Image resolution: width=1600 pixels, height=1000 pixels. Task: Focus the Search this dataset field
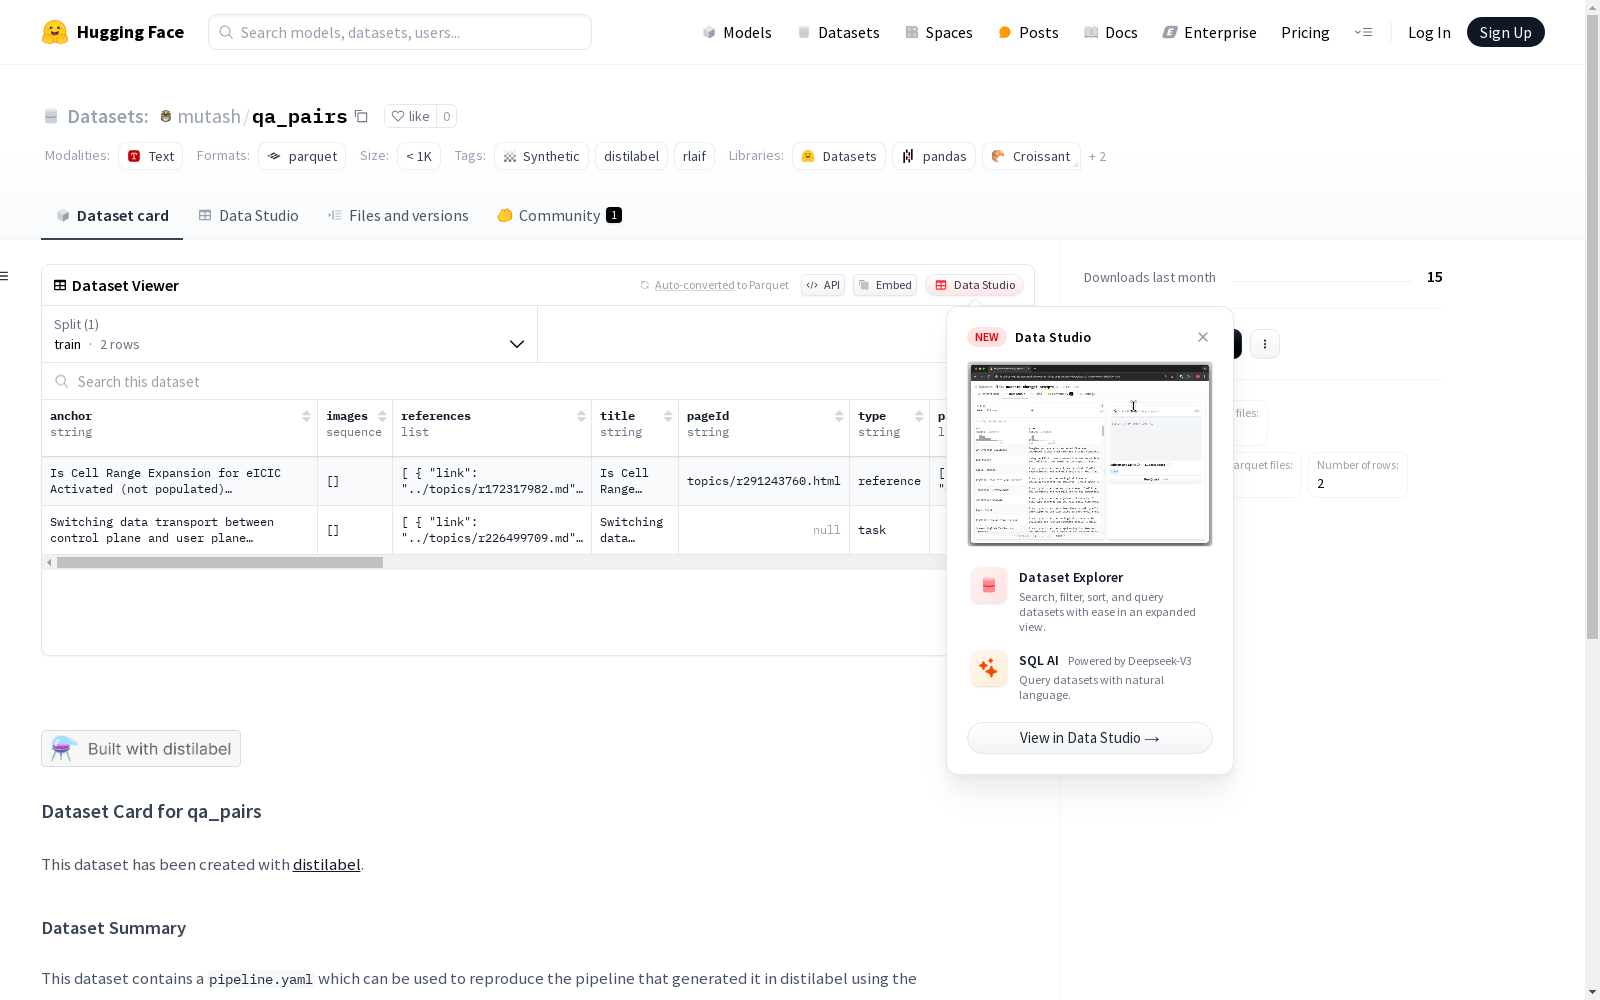tap(495, 381)
